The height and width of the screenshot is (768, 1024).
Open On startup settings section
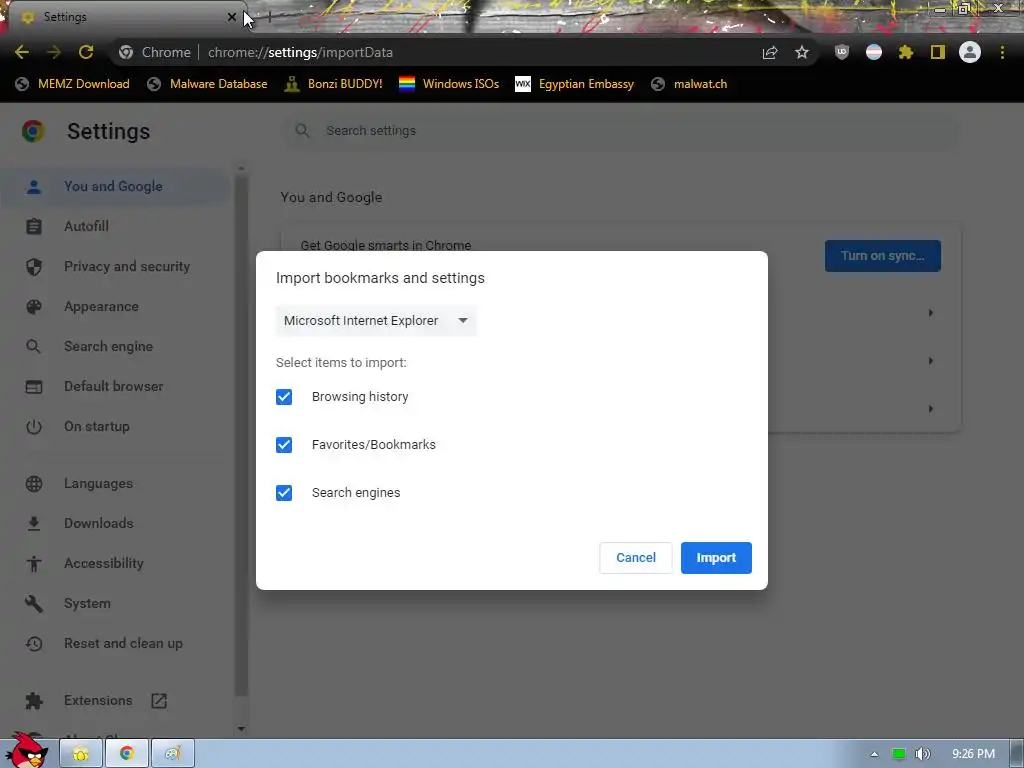(97, 426)
